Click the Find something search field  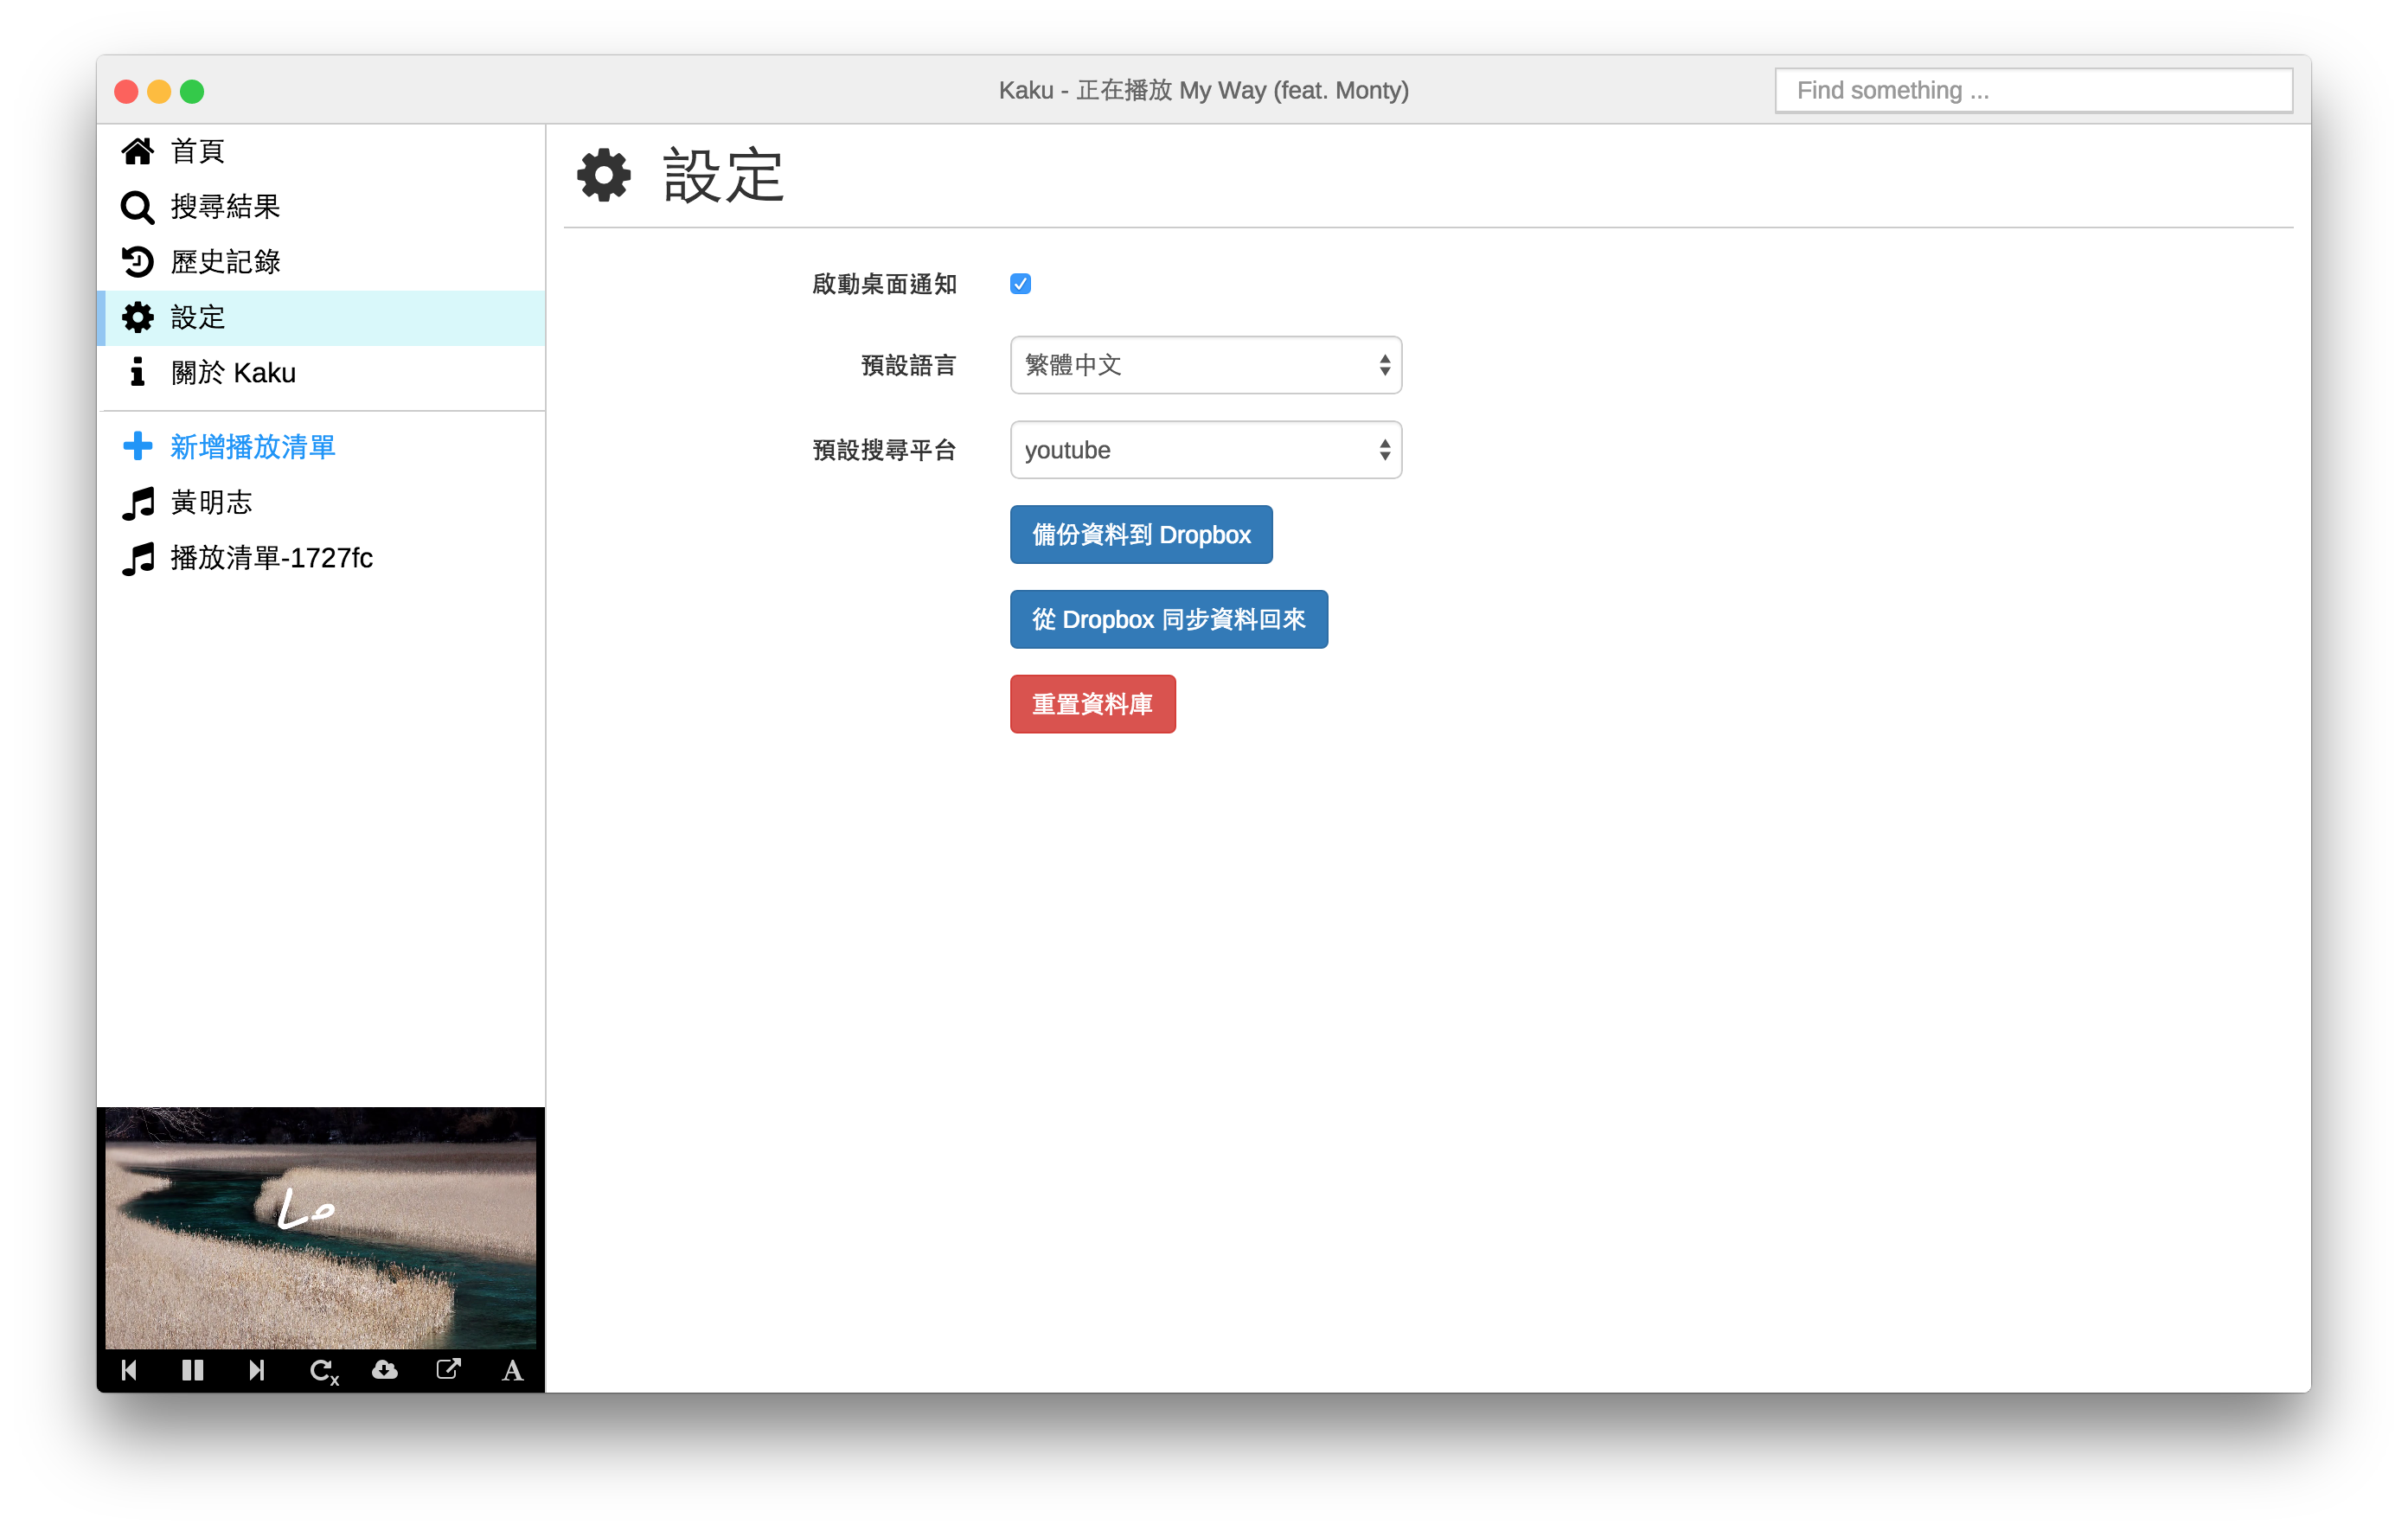pyautogui.click(x=2033, y=91)
